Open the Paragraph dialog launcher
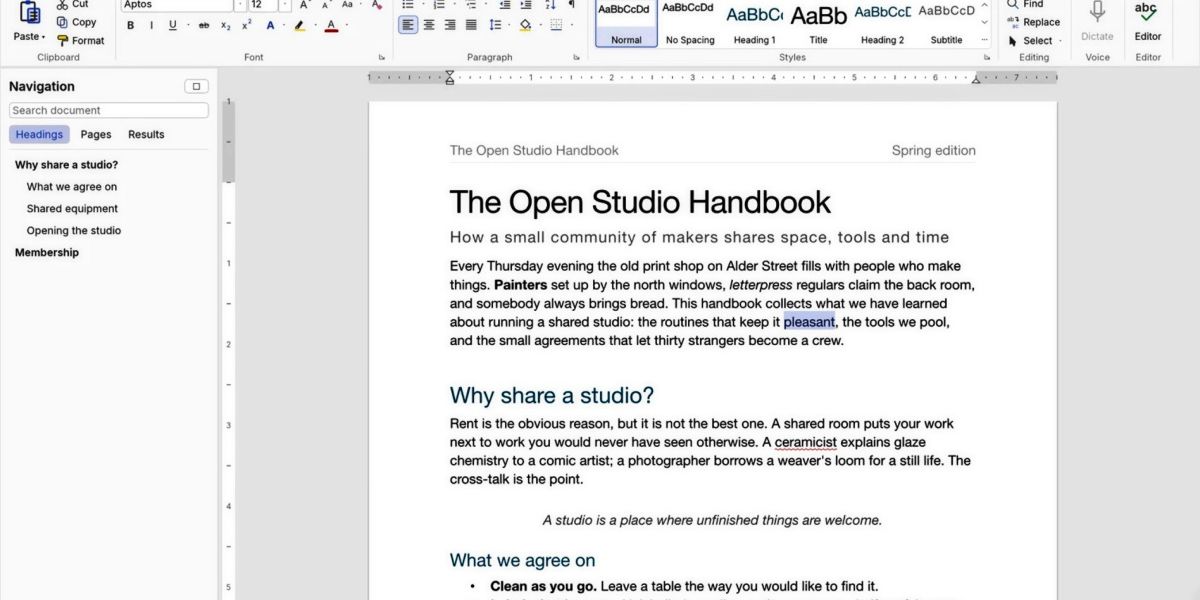Viewport: 1200px width, 600px height. tap(576, 58)
